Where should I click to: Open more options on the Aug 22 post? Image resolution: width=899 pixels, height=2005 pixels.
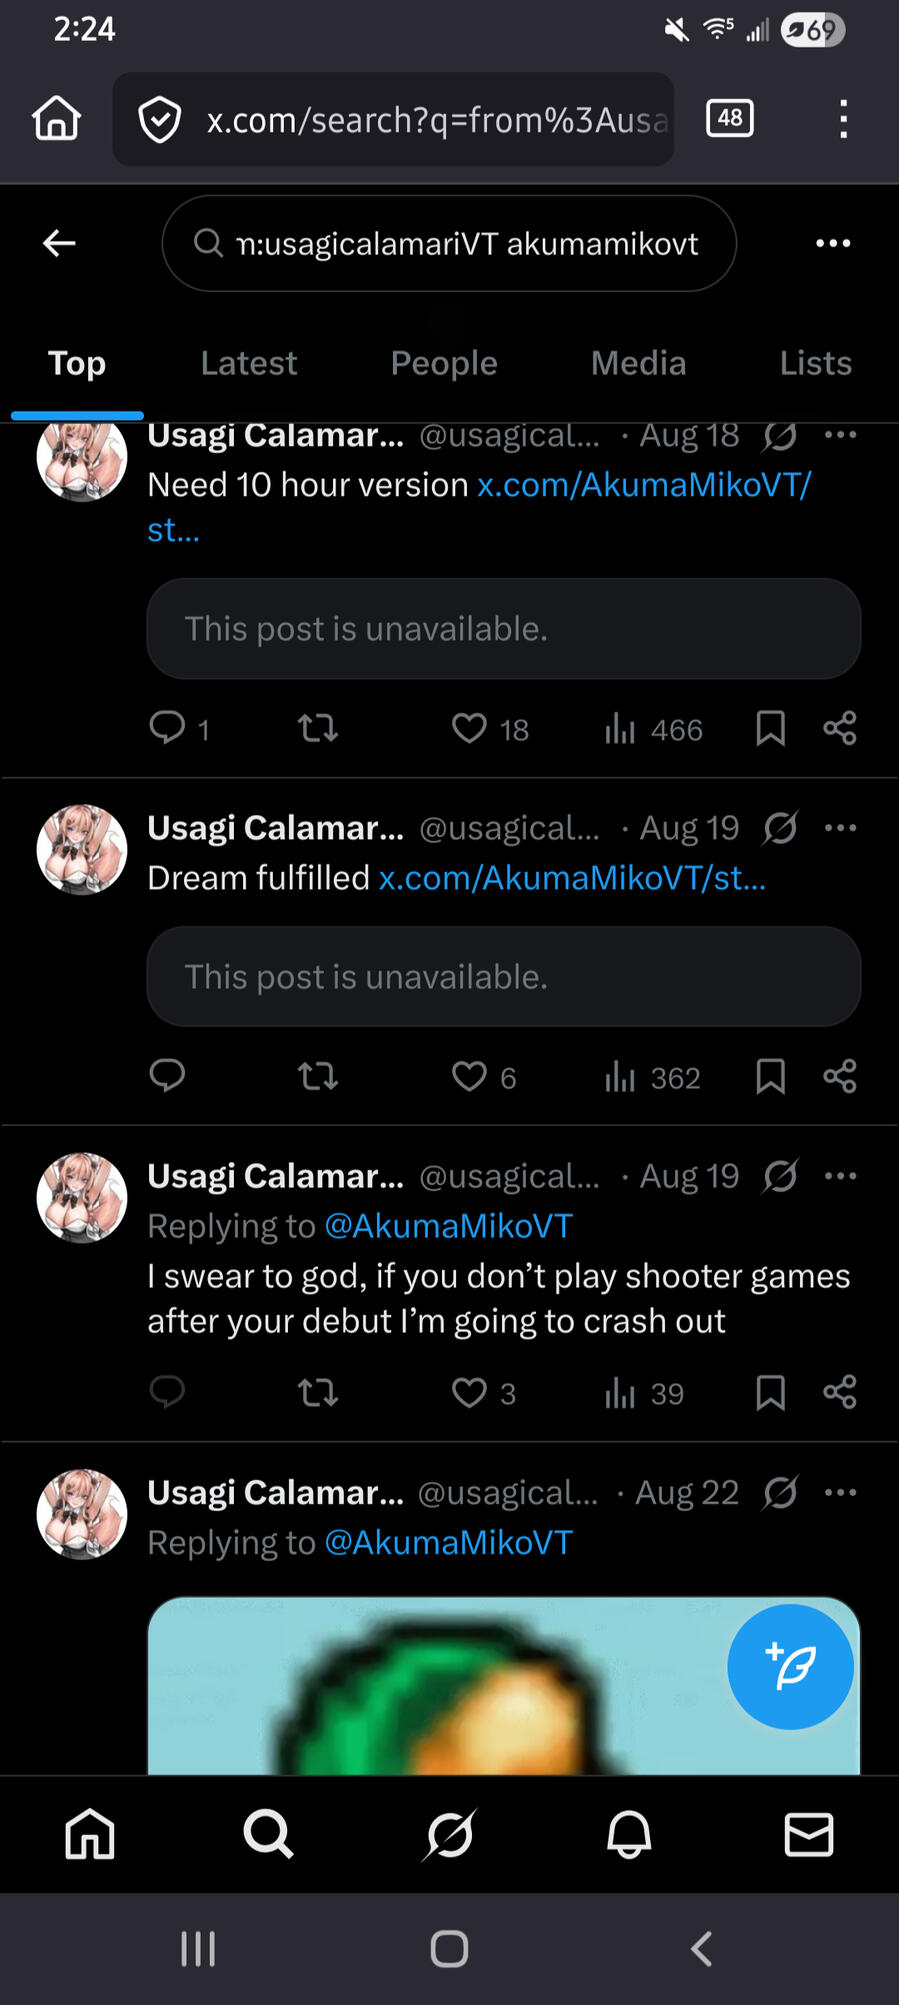coord(840,1493)
